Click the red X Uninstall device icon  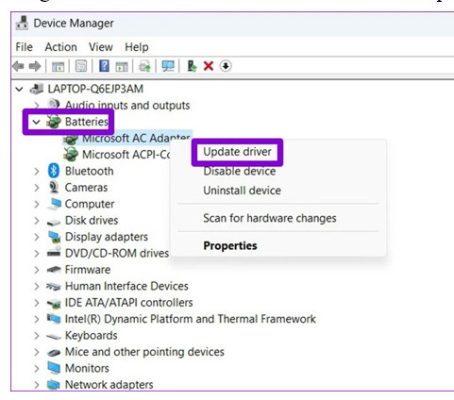(x=209, y=66)
